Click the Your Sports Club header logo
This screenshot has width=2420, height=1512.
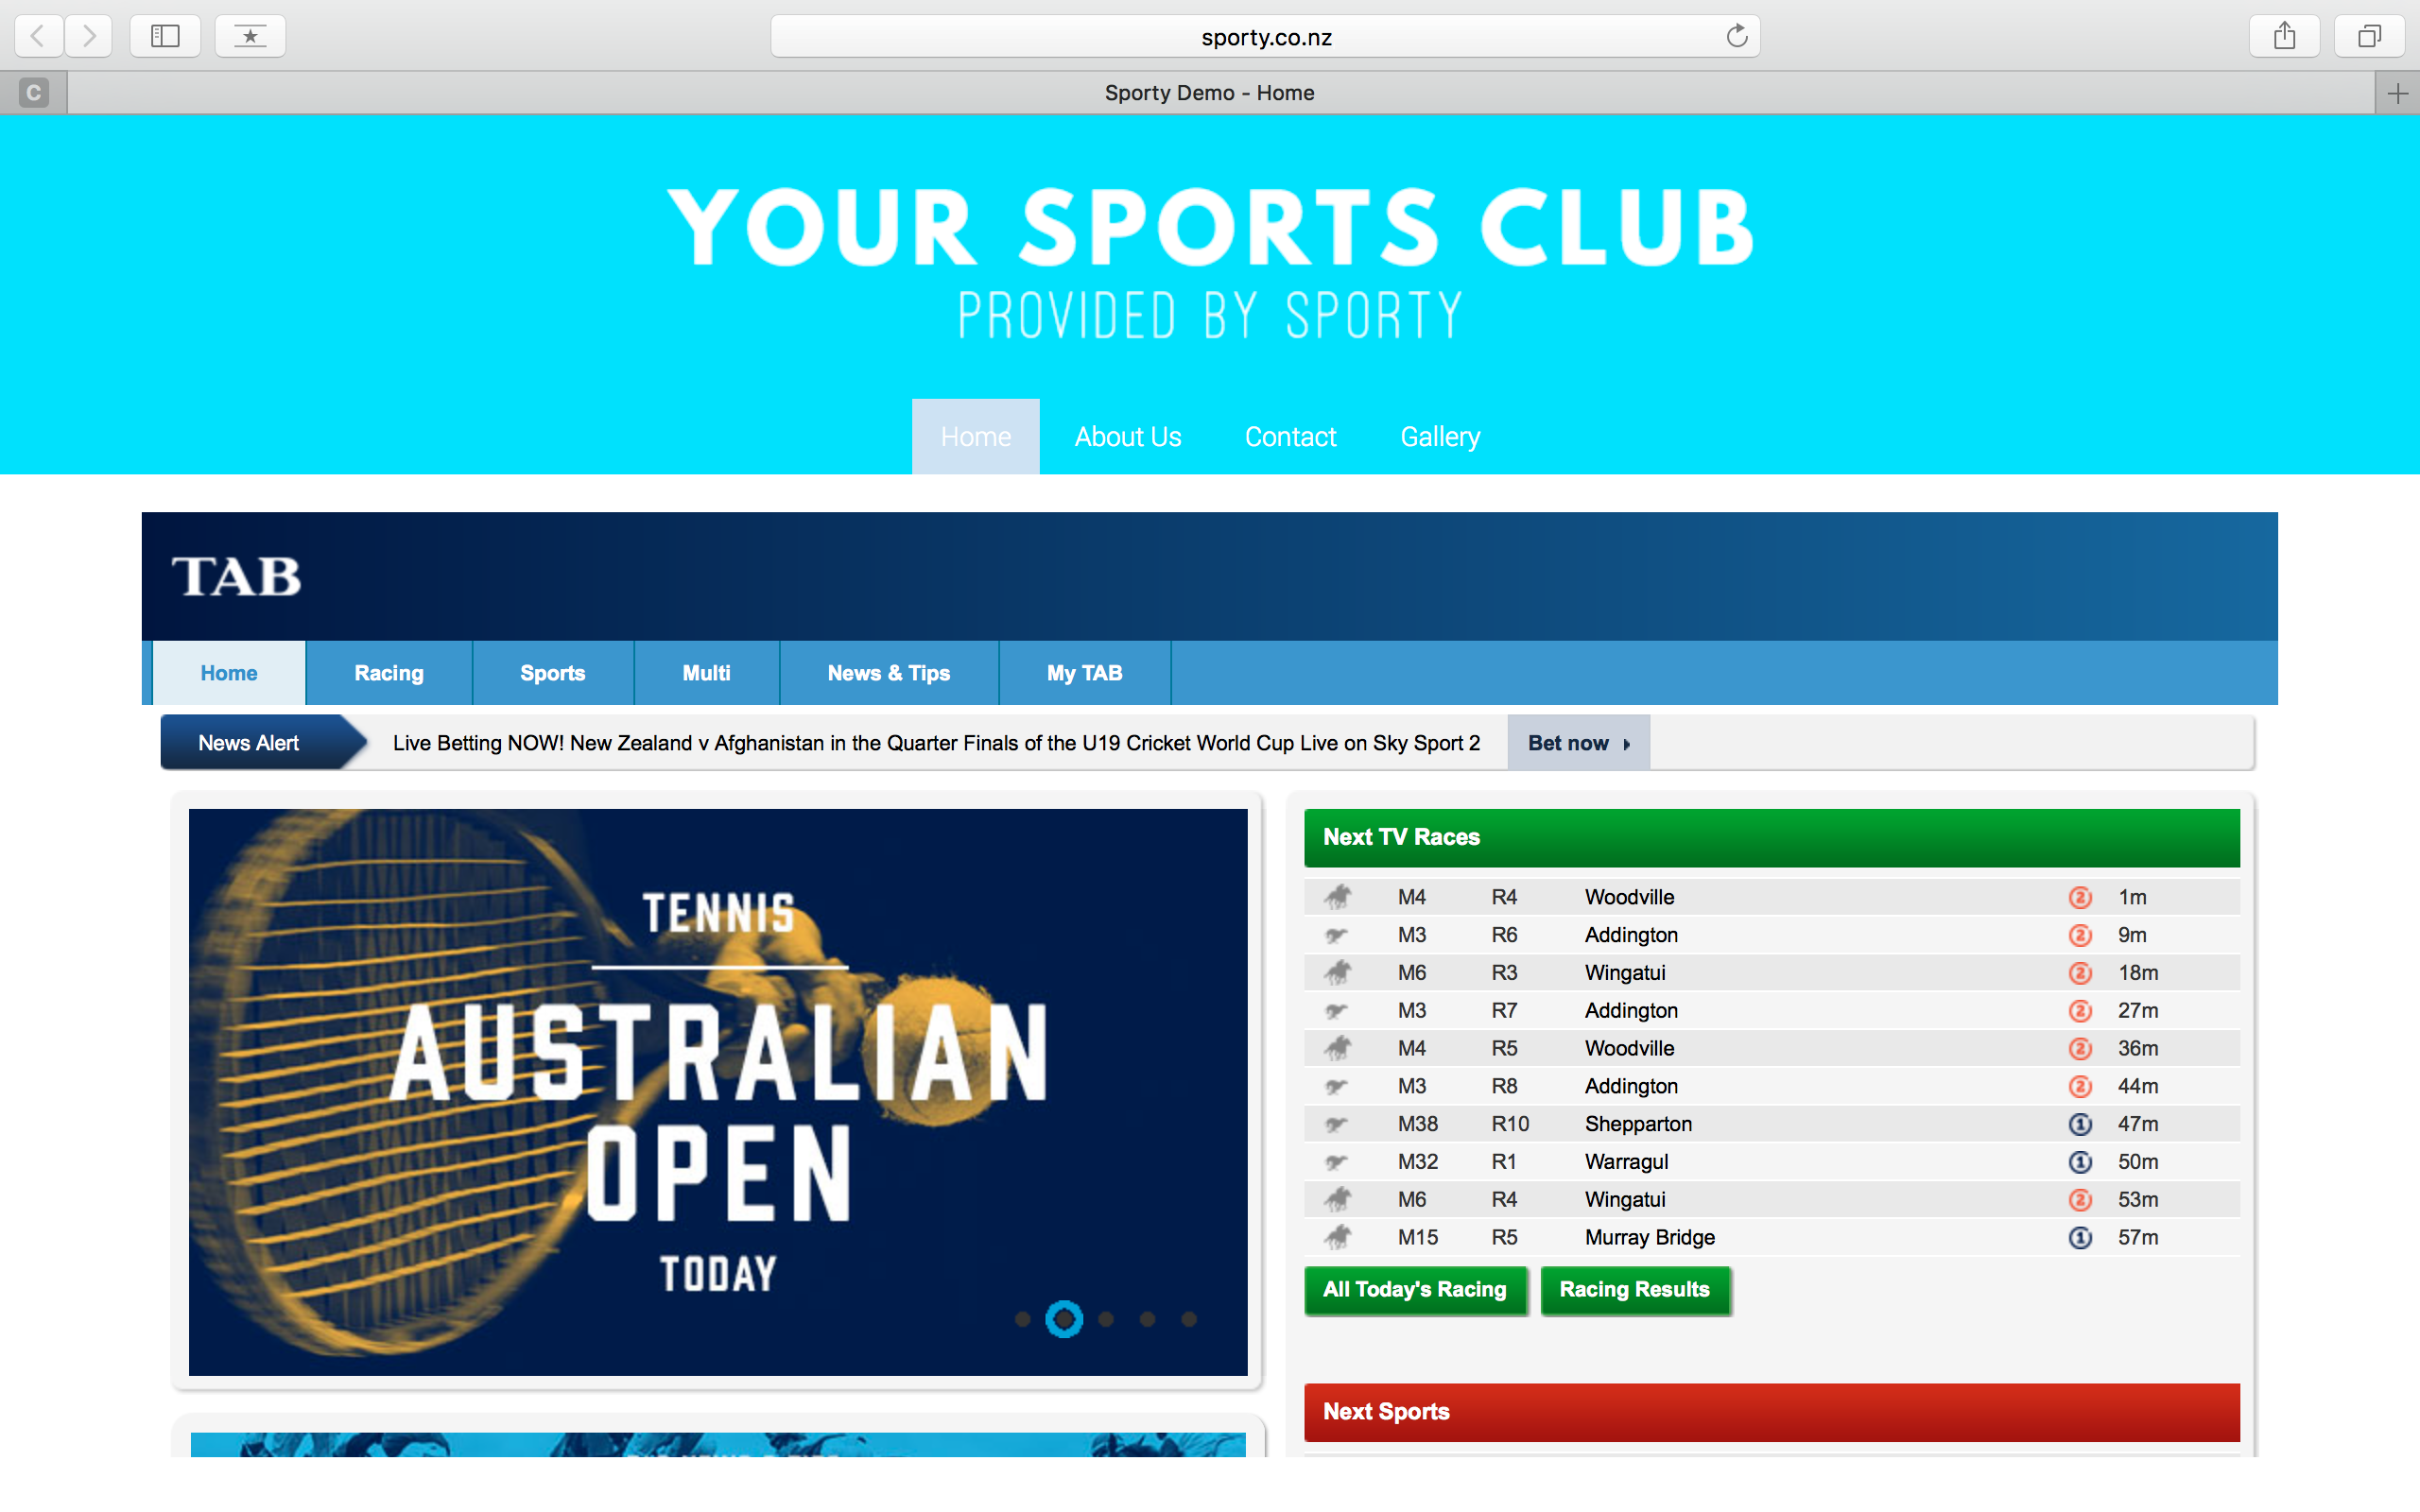pyautogui.click(x=1210, y=263)
